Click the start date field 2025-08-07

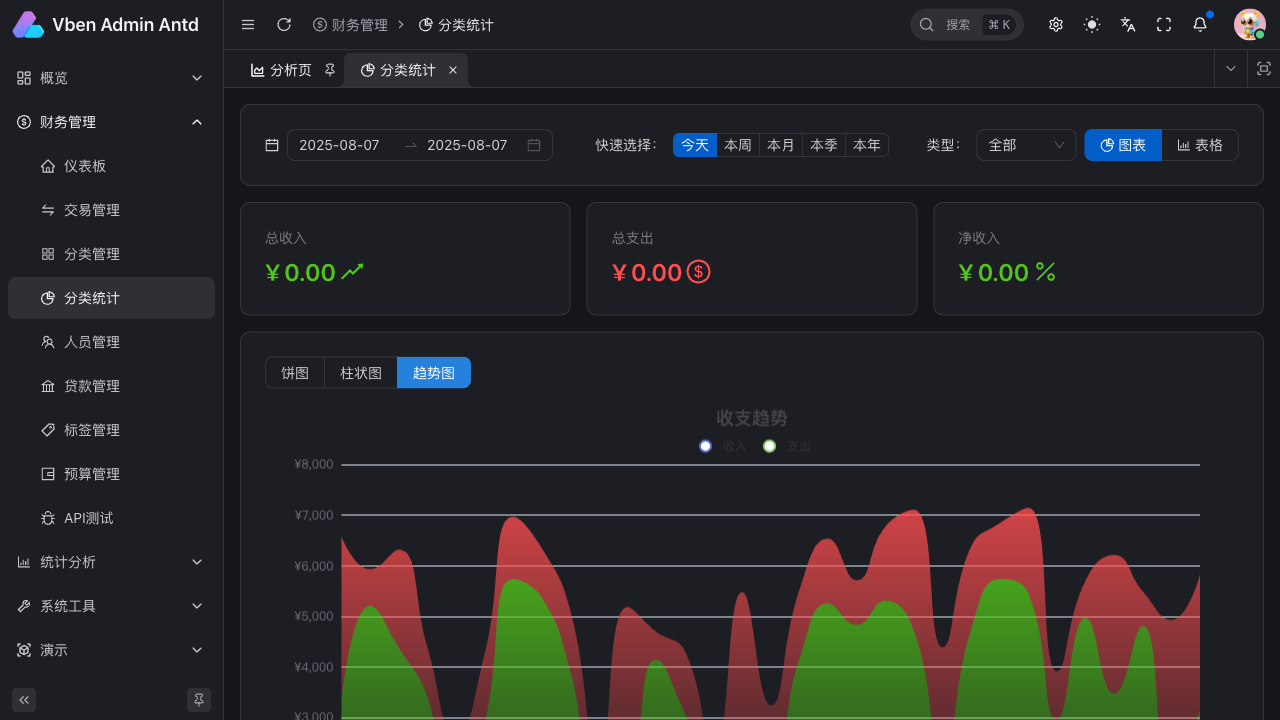click(340, 145)
